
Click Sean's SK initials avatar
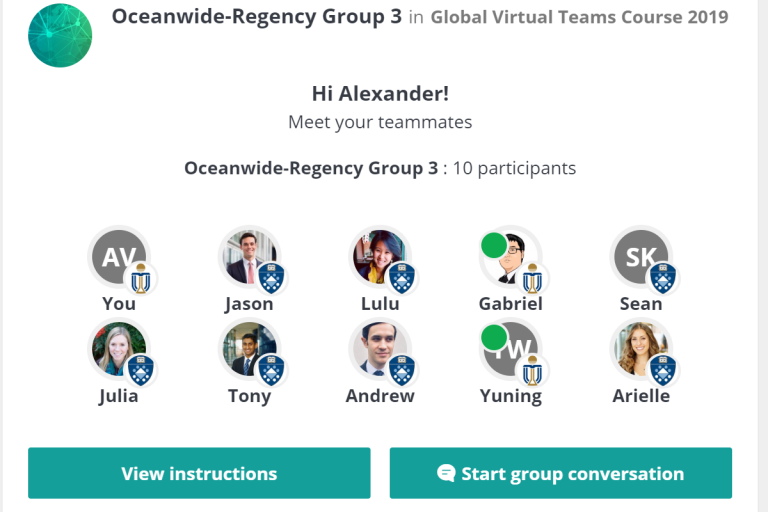point(640,257)
